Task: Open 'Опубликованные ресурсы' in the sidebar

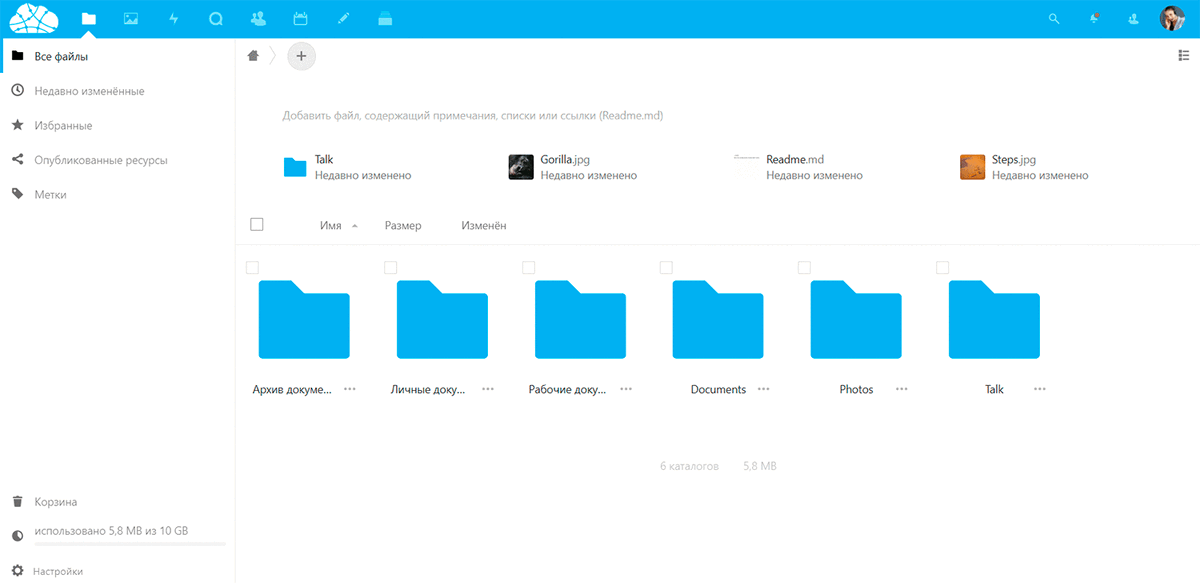Action: click(117, 160)
